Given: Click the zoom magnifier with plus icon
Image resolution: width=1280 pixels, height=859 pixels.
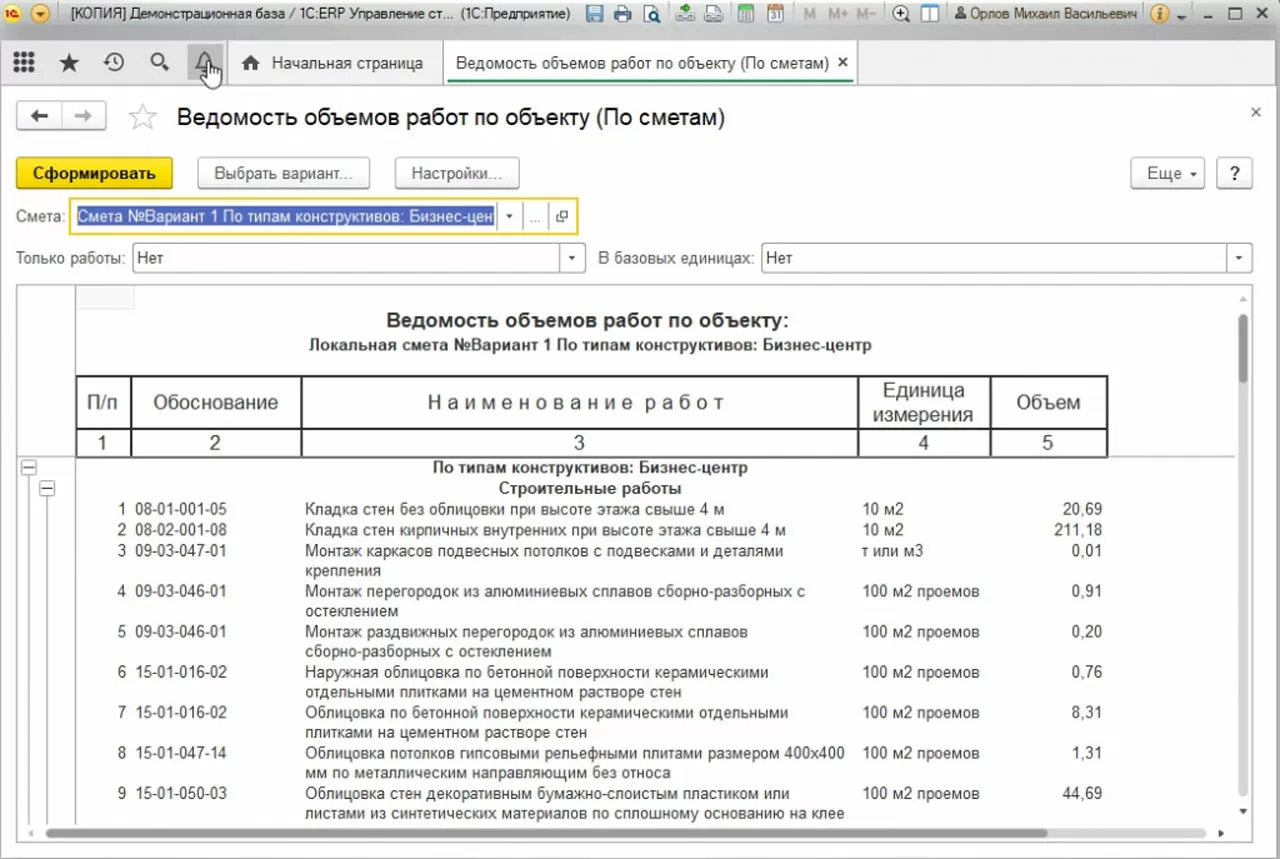Looking at the screenshot, I should coord(901,14).
